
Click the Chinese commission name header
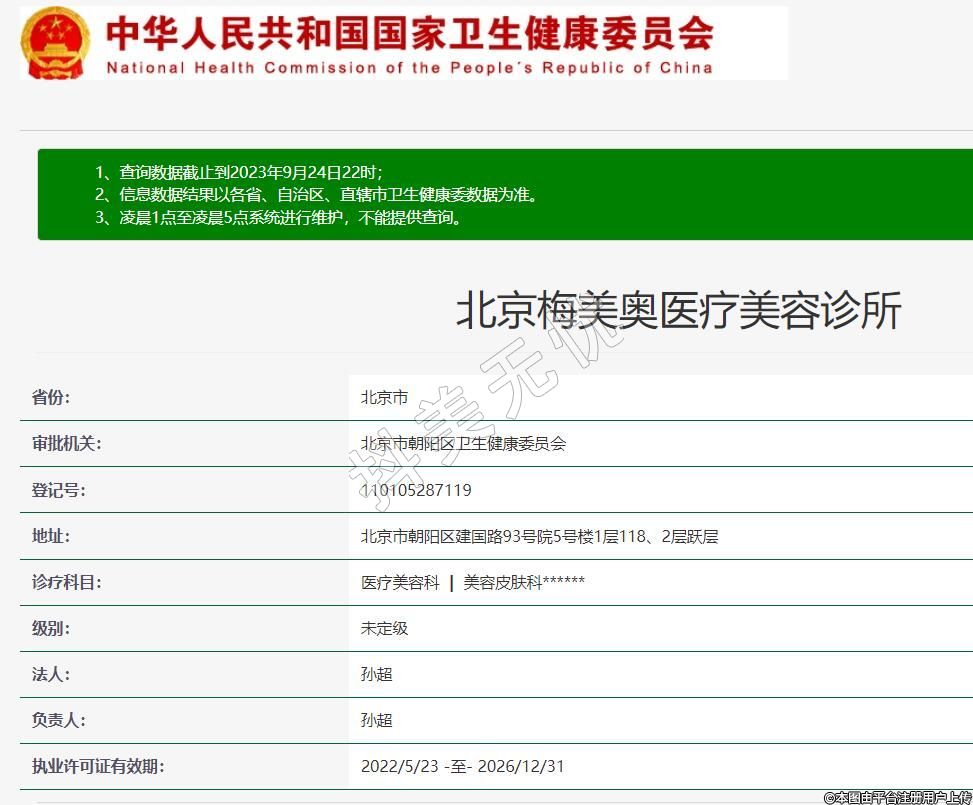coord(409,33)
